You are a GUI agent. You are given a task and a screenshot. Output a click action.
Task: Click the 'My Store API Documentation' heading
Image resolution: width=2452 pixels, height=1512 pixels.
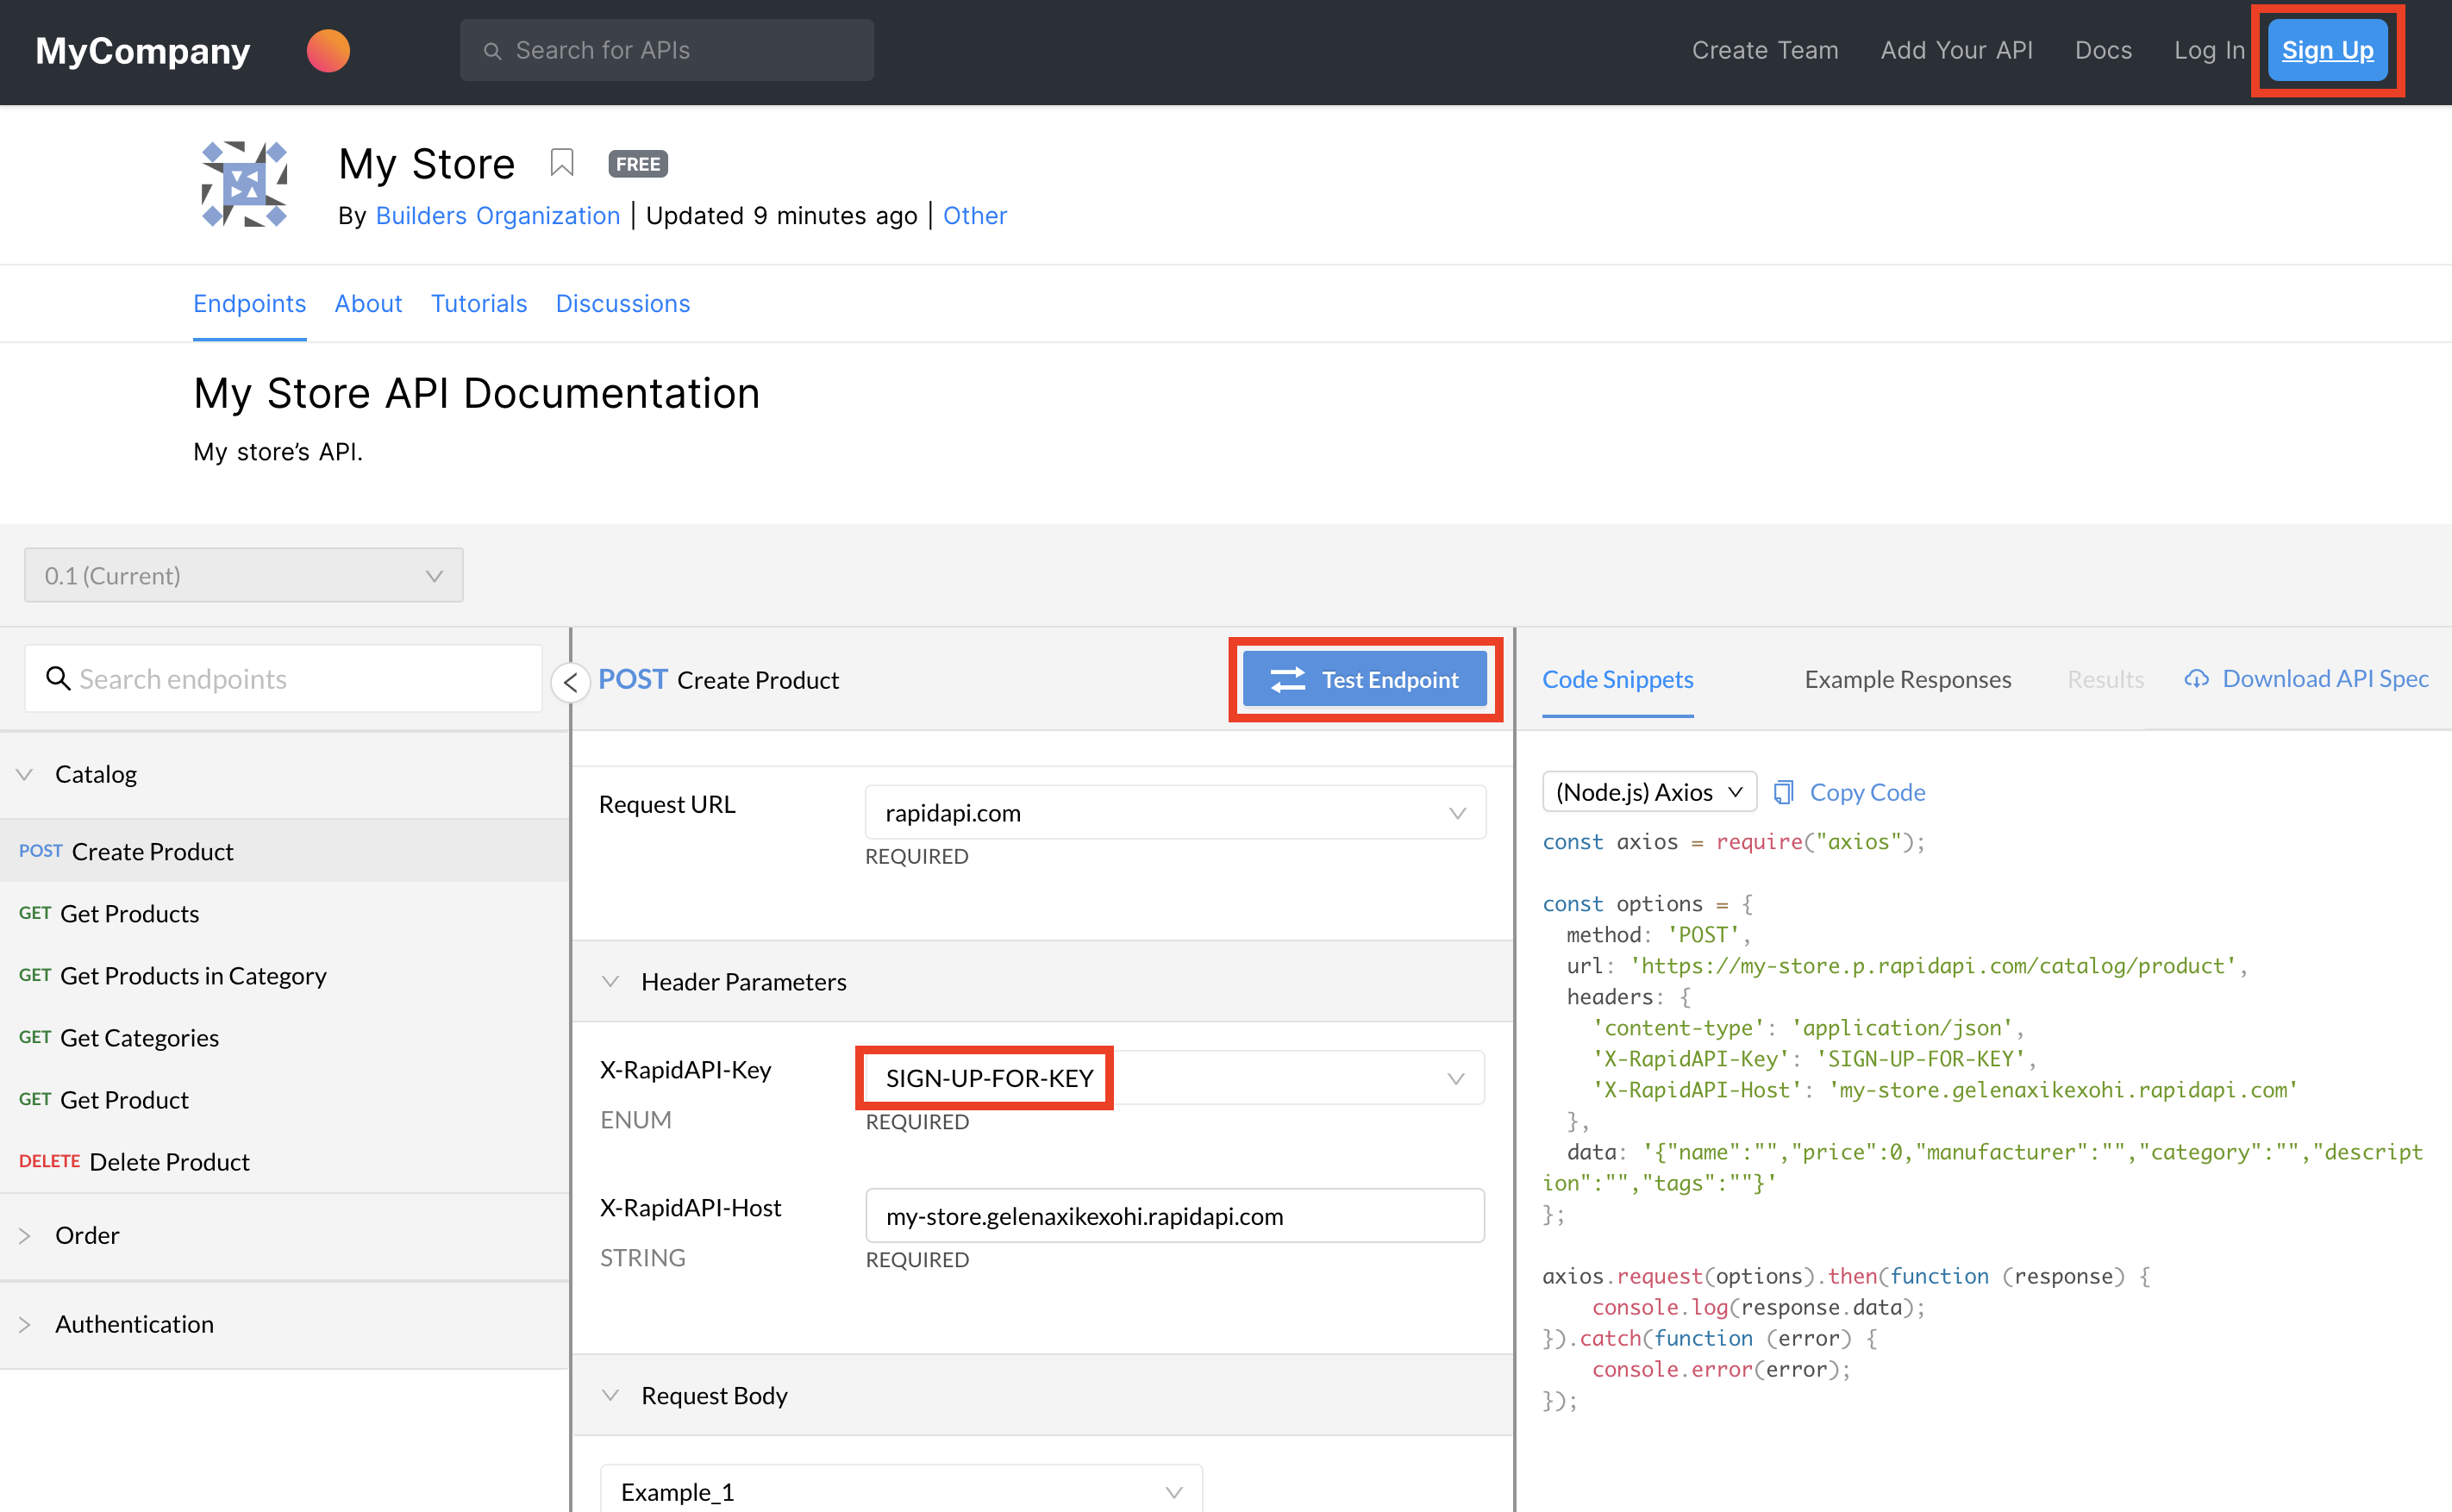pyautogui.click(x=477, y=394)
